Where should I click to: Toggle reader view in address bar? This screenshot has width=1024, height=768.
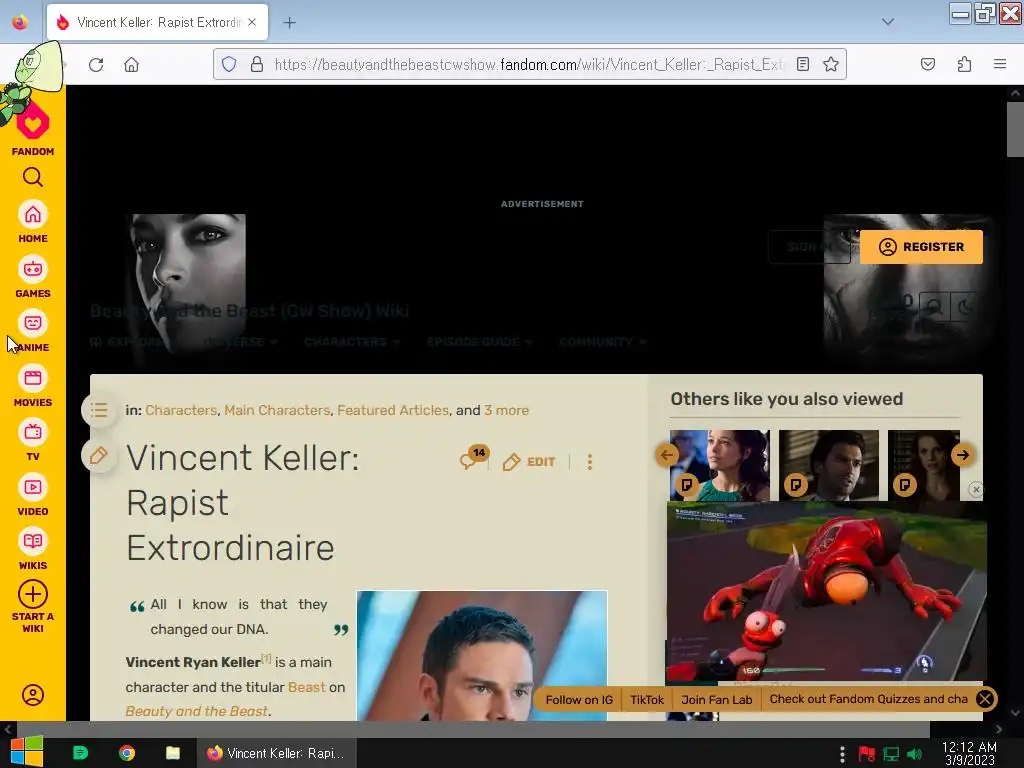click(x=803, y=64)
